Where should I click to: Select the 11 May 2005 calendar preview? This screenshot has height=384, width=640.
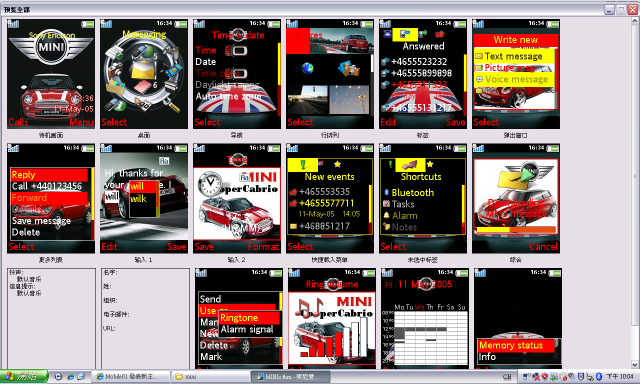point(425,318)
